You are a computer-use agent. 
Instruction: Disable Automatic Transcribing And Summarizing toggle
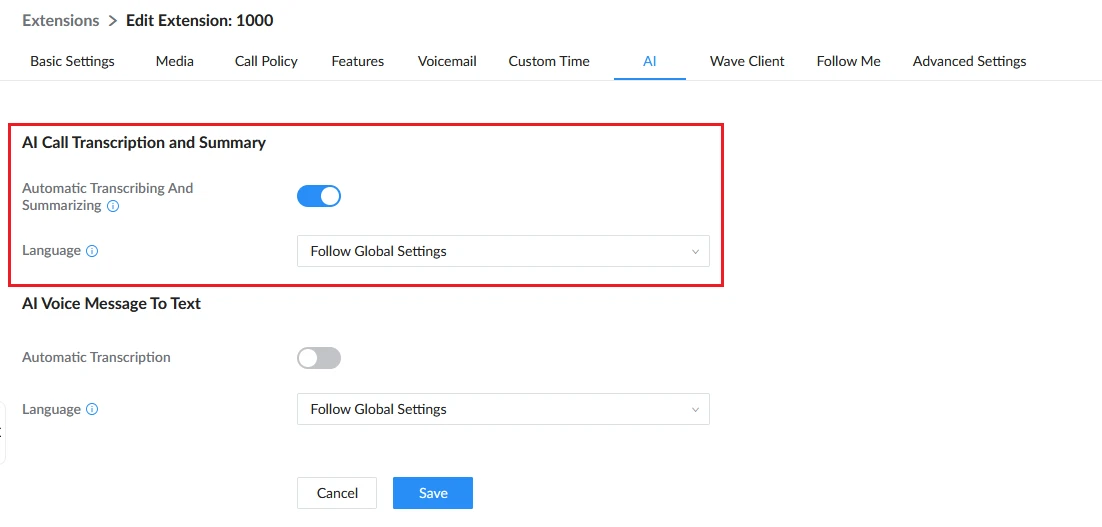click(x=319, y=196)
